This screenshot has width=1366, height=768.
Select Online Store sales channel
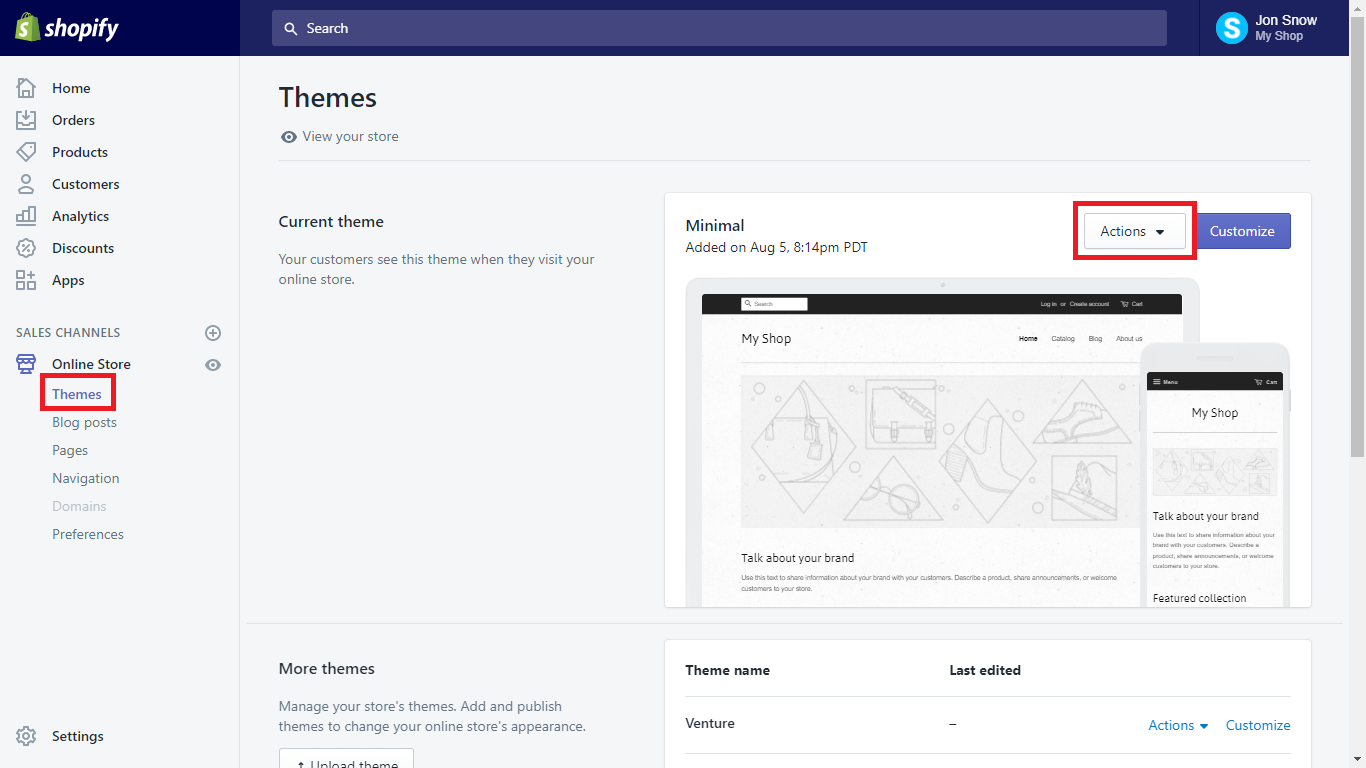[91, 364]
